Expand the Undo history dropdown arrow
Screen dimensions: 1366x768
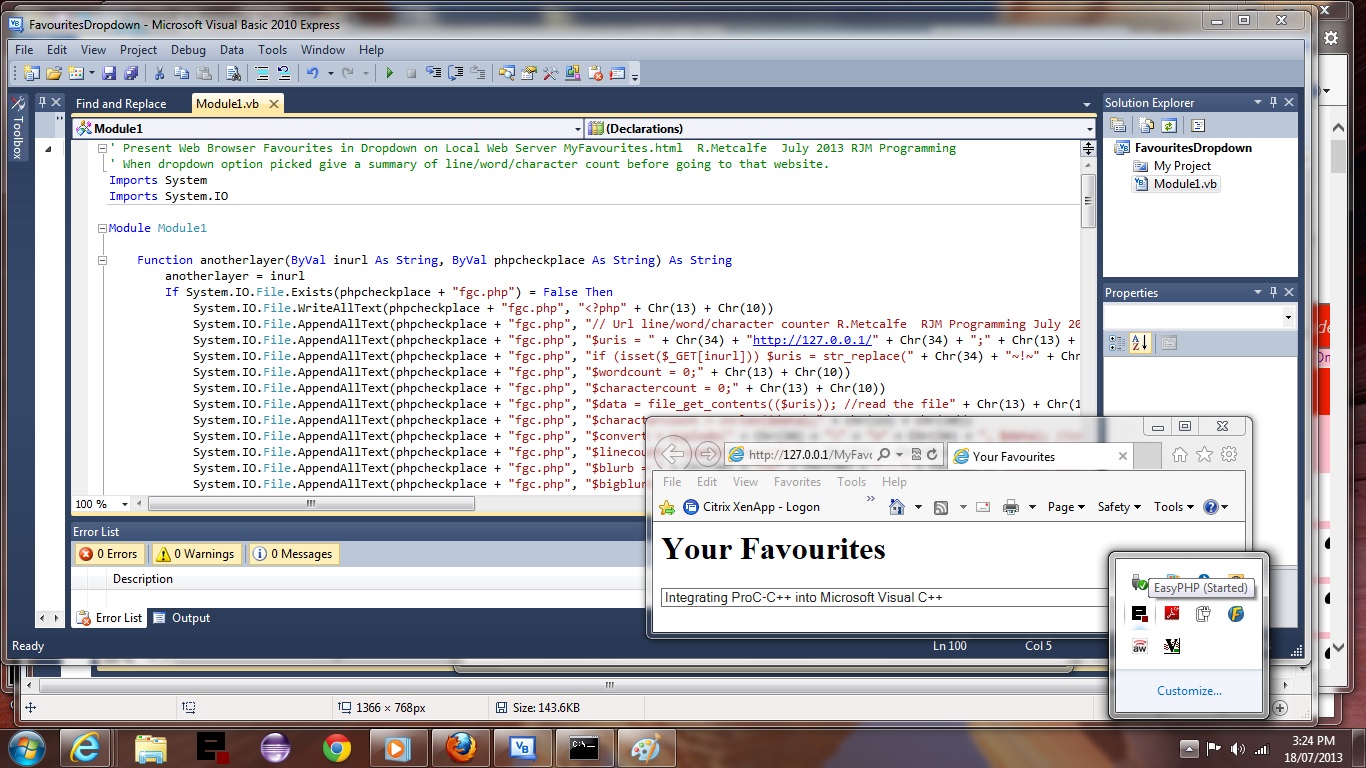[x=330, y=73]
